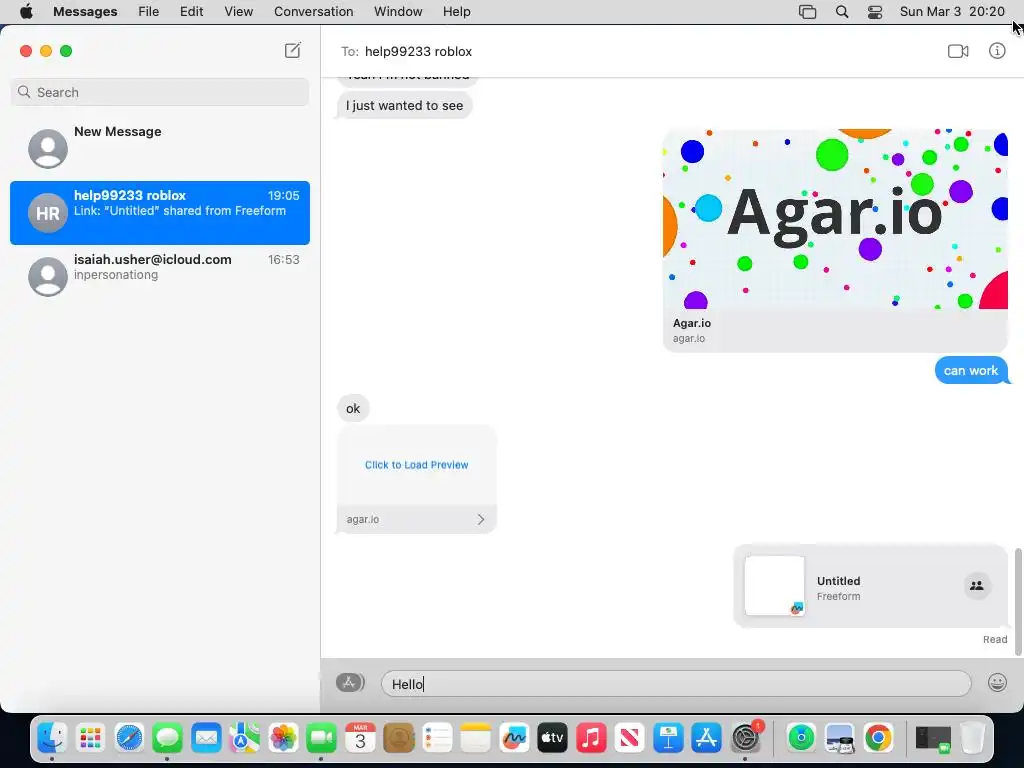
Task: Open the Agar.io link preview card
Action: point(835,240)
